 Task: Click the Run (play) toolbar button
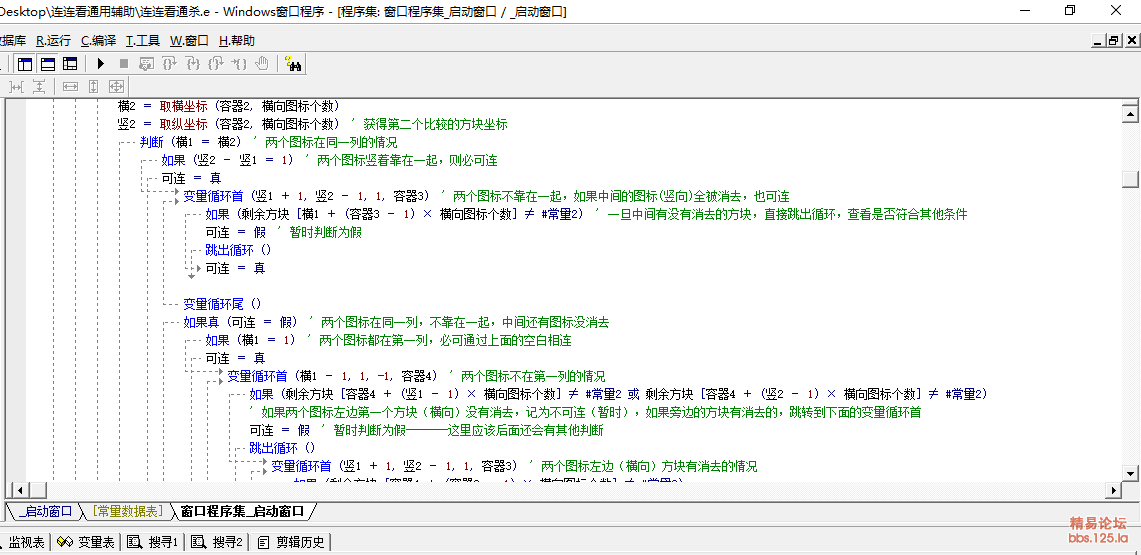coord(101,64)
